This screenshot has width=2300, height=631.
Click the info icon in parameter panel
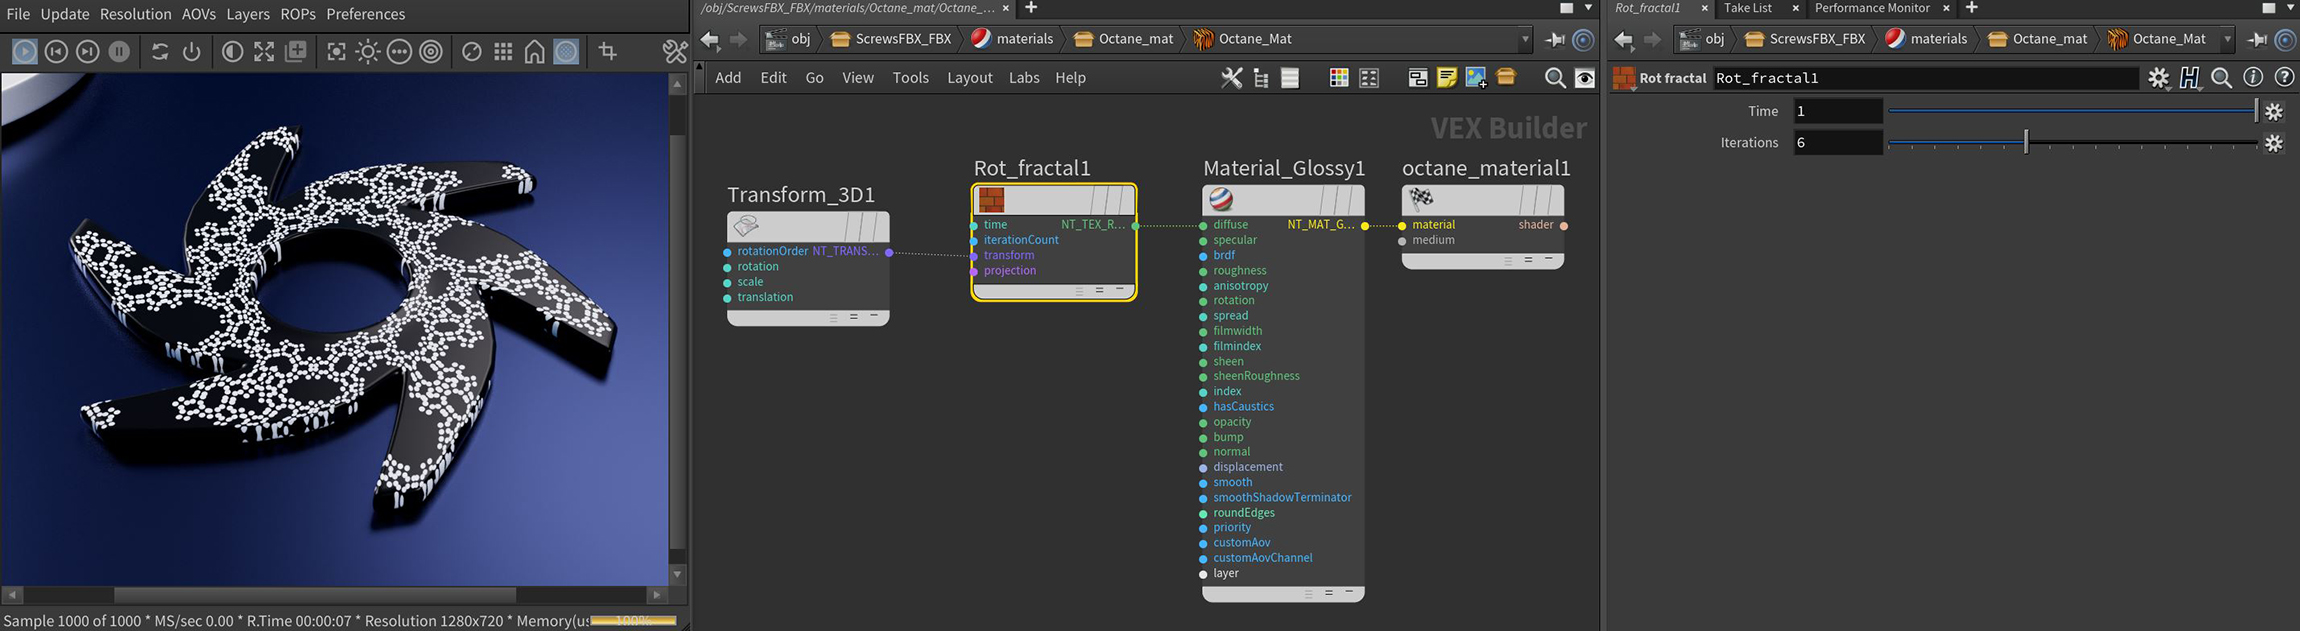point(2253,78)
